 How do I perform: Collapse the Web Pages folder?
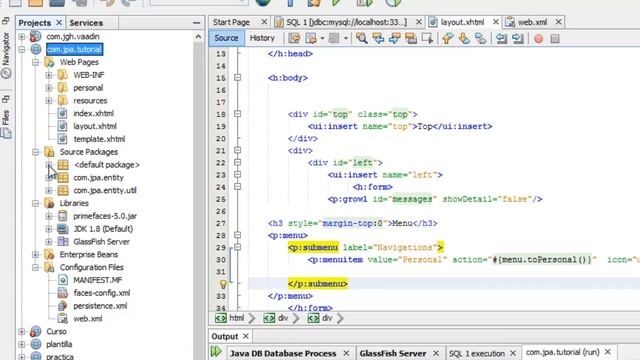click(36, 62)
